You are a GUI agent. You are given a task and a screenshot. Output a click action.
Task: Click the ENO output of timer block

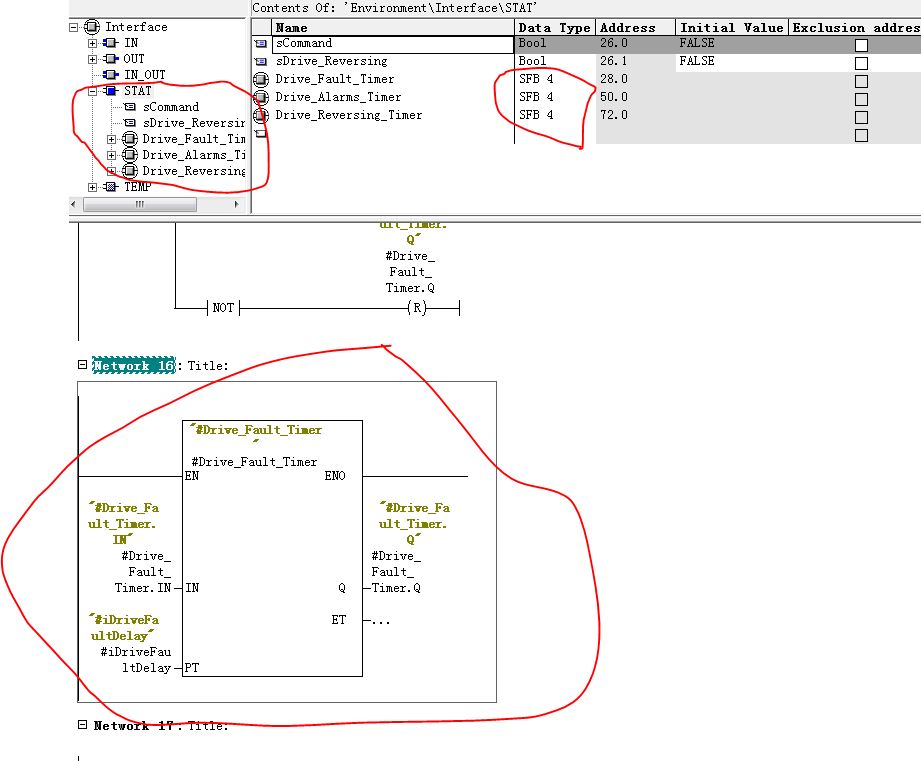[335, 476]
